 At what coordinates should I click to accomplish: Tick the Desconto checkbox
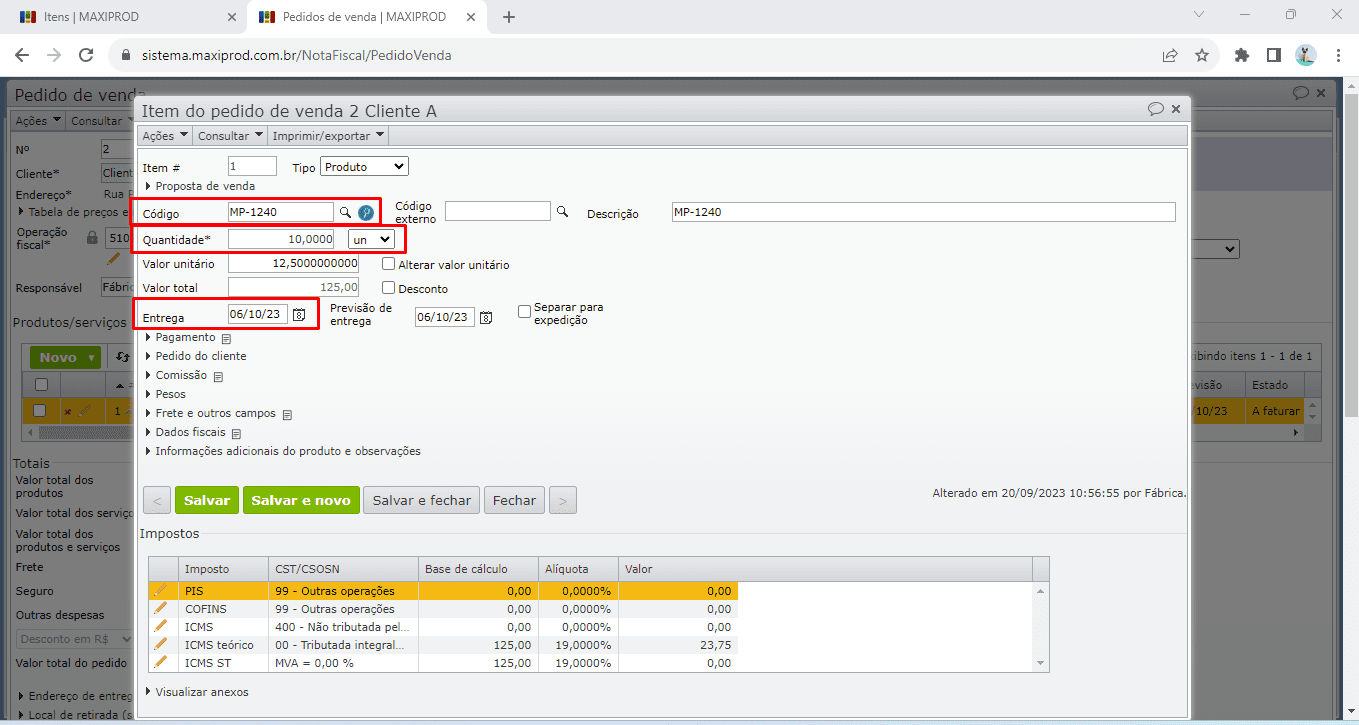389,288
